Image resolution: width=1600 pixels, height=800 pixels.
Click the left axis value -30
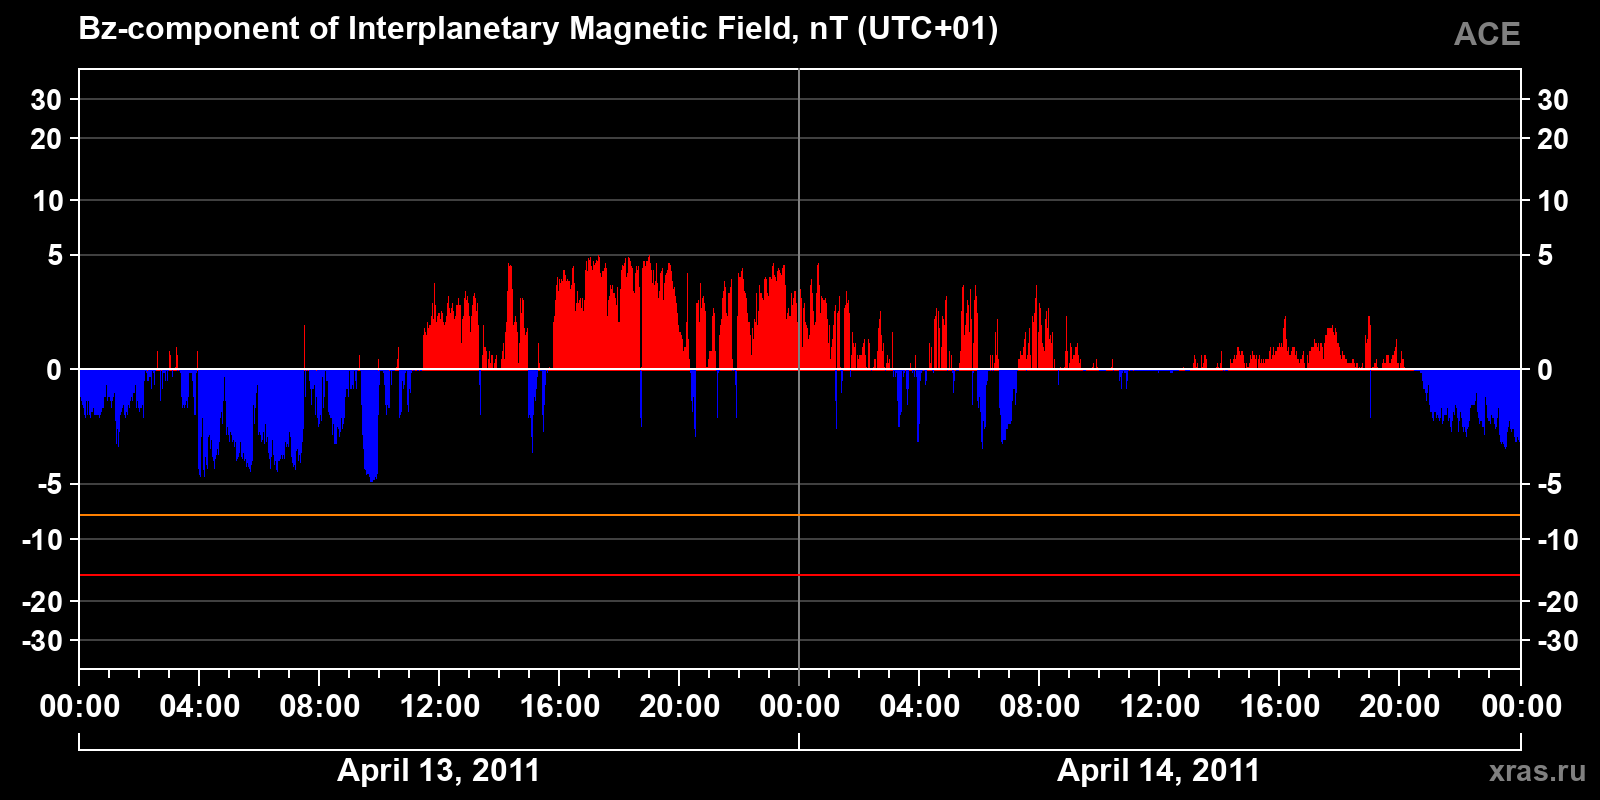tap(42, 641)
